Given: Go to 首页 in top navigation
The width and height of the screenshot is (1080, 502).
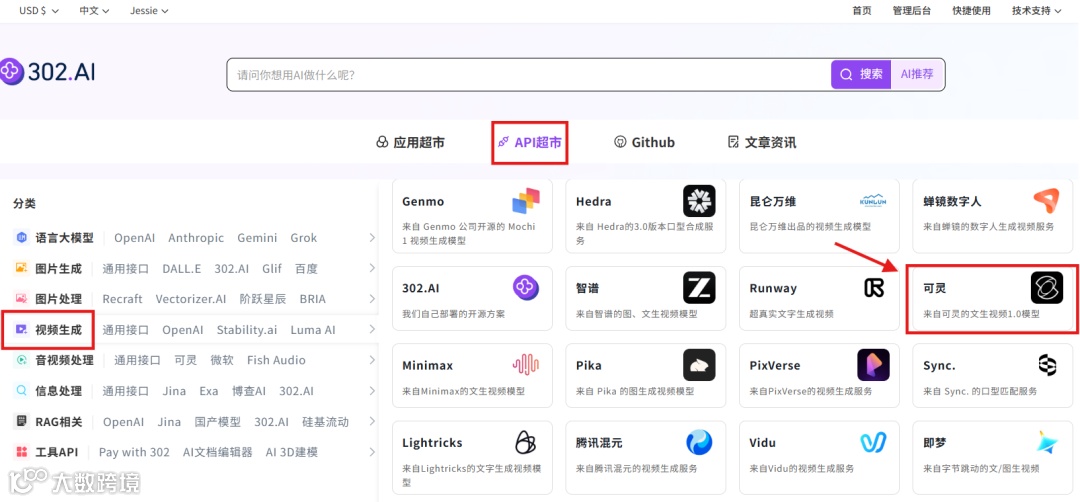Looking at the screenshot, I should [862, 10].
